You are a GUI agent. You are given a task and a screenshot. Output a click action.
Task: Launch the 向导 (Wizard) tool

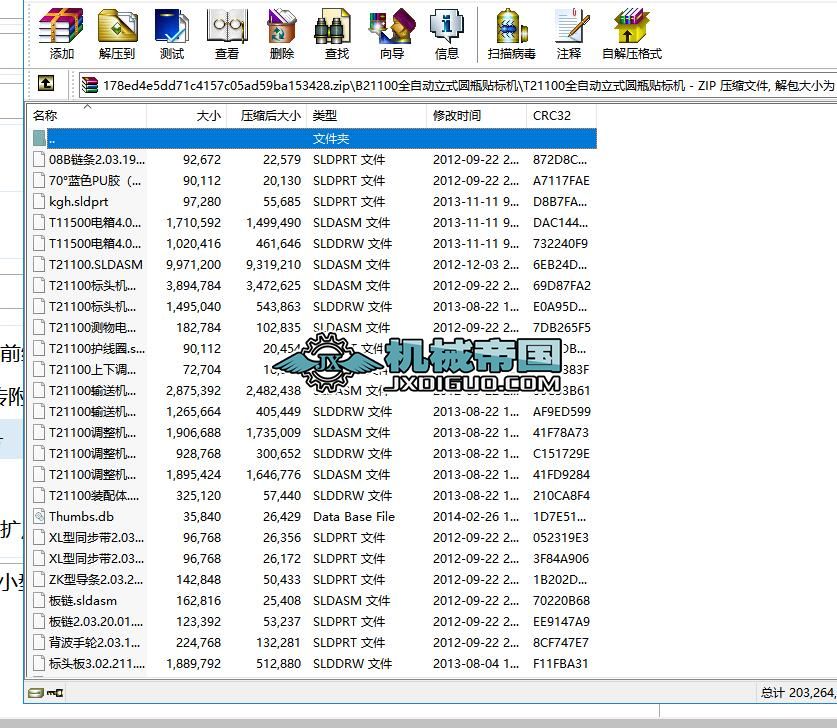coord(392,33)
